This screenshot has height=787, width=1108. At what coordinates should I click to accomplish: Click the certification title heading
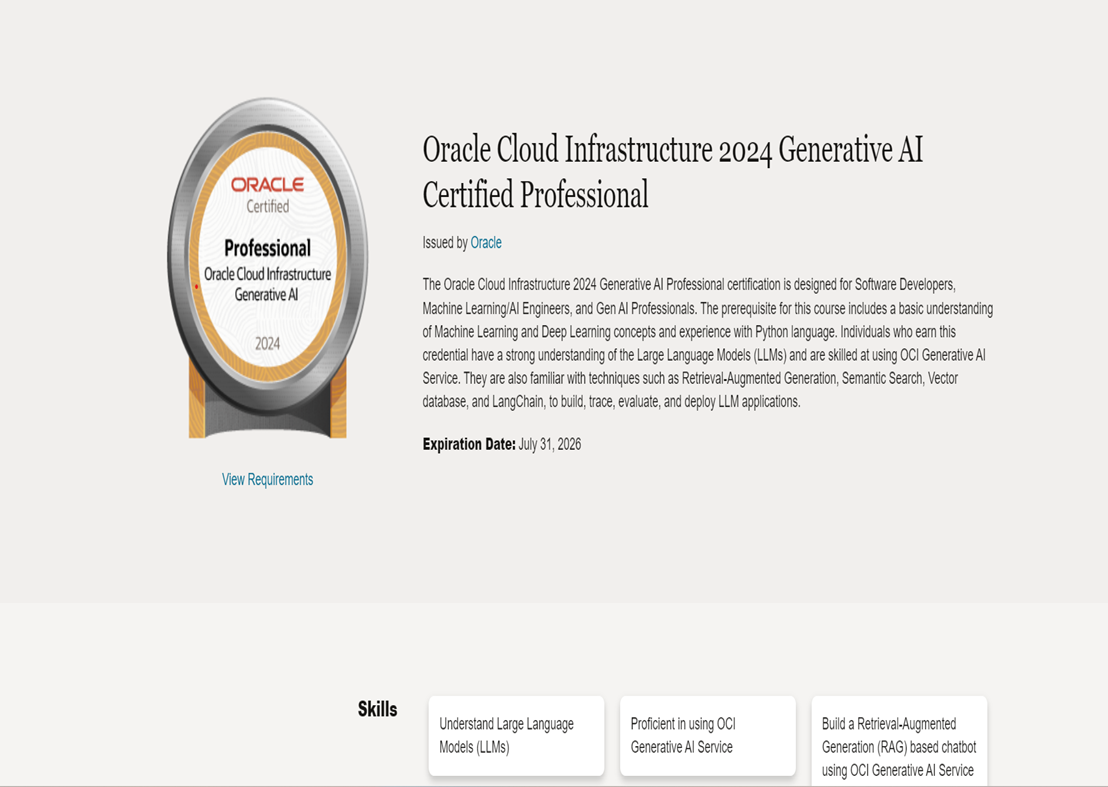click(672, 171)
